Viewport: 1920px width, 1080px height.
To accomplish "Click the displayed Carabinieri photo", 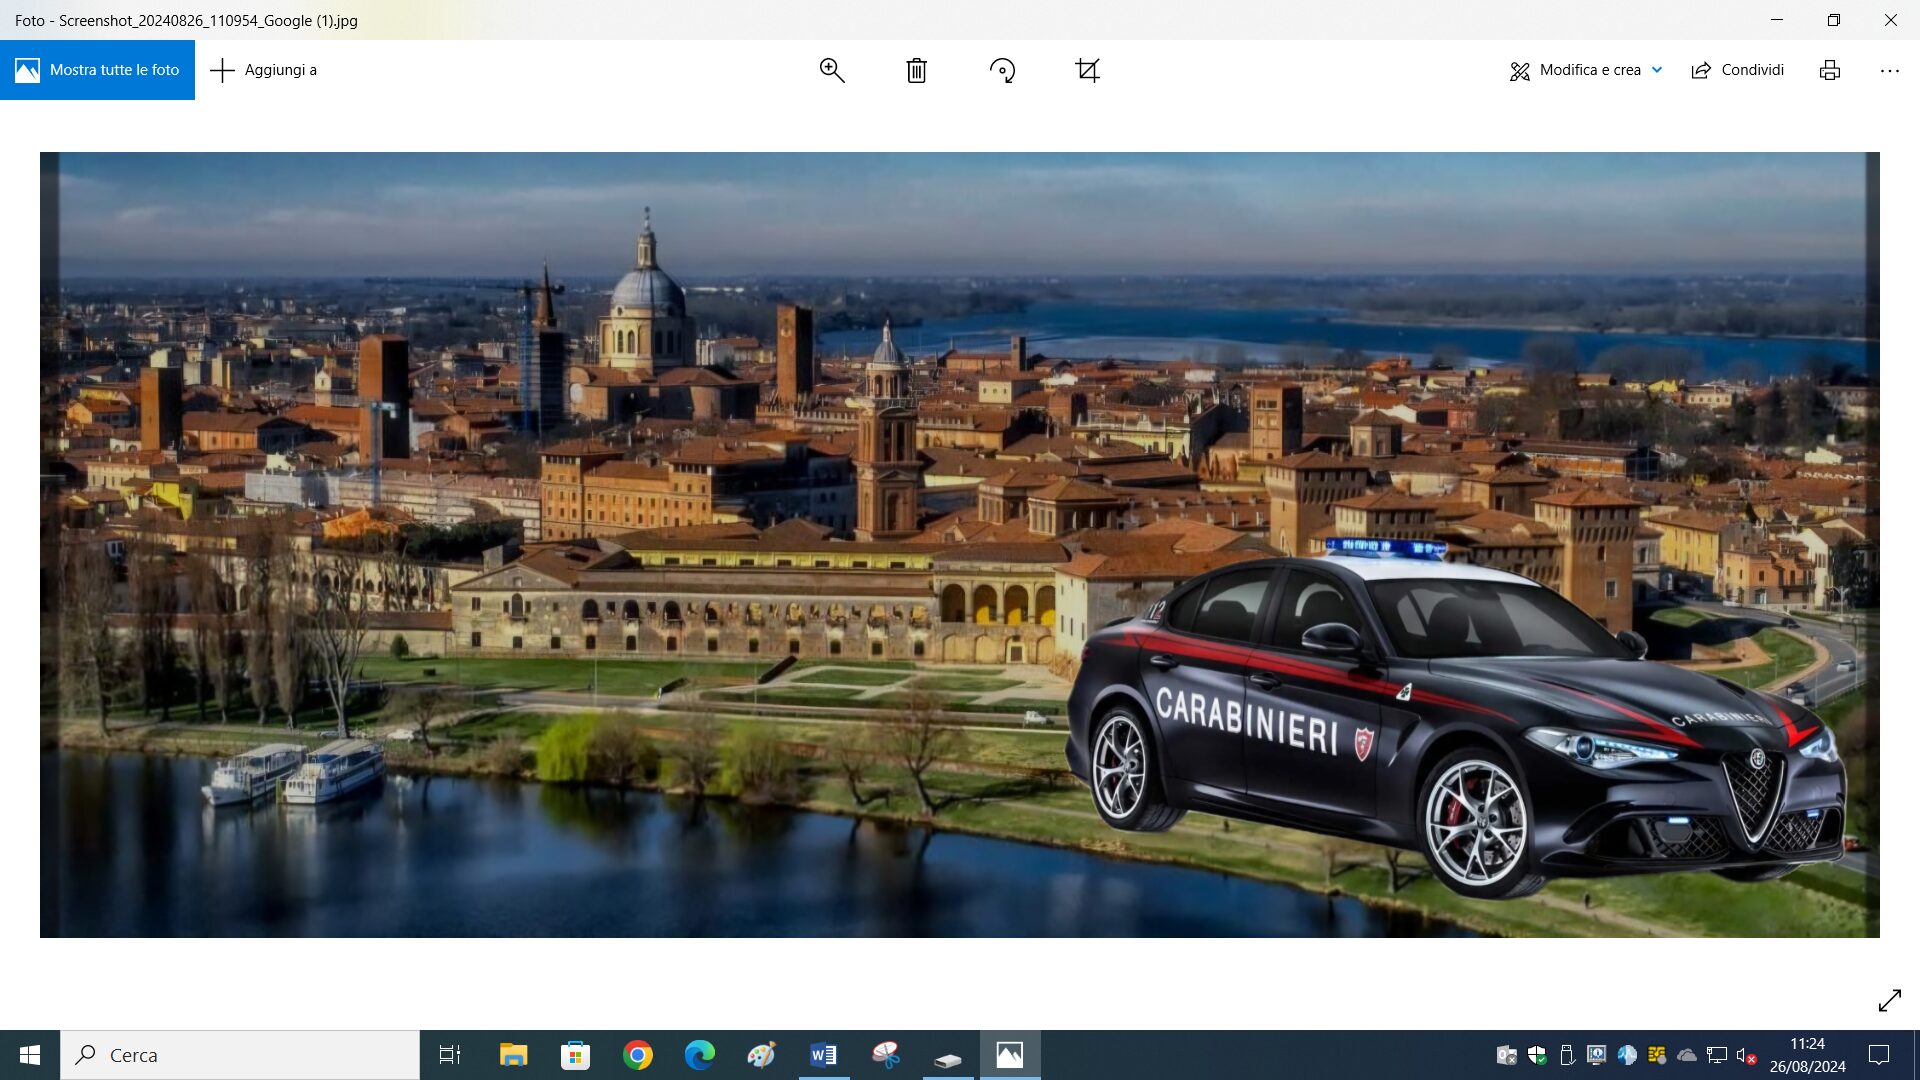I will pyautogui.click(x=960, y=545).
